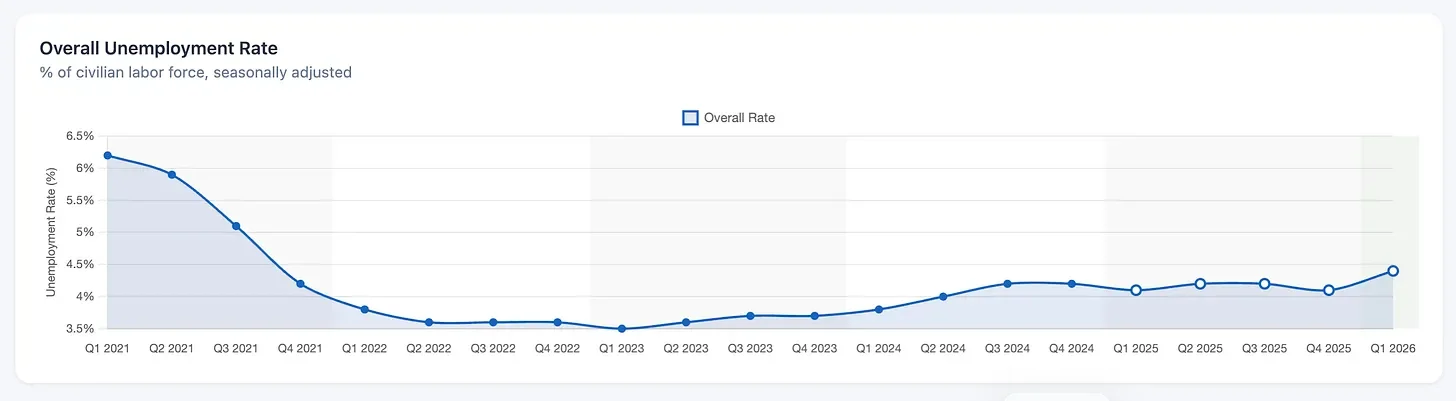The width and height of the screenshot is (1456, 401).
Task: Click the 4% y-axis label
Action: click(x=84, y=296)
